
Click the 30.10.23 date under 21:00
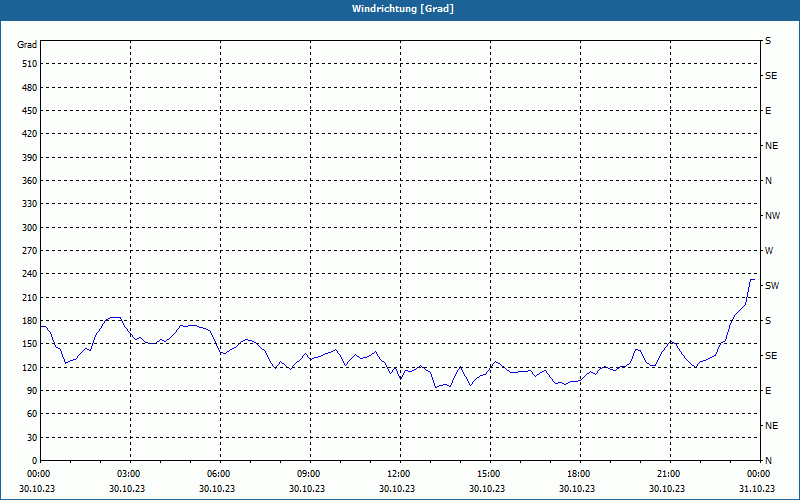667,488
